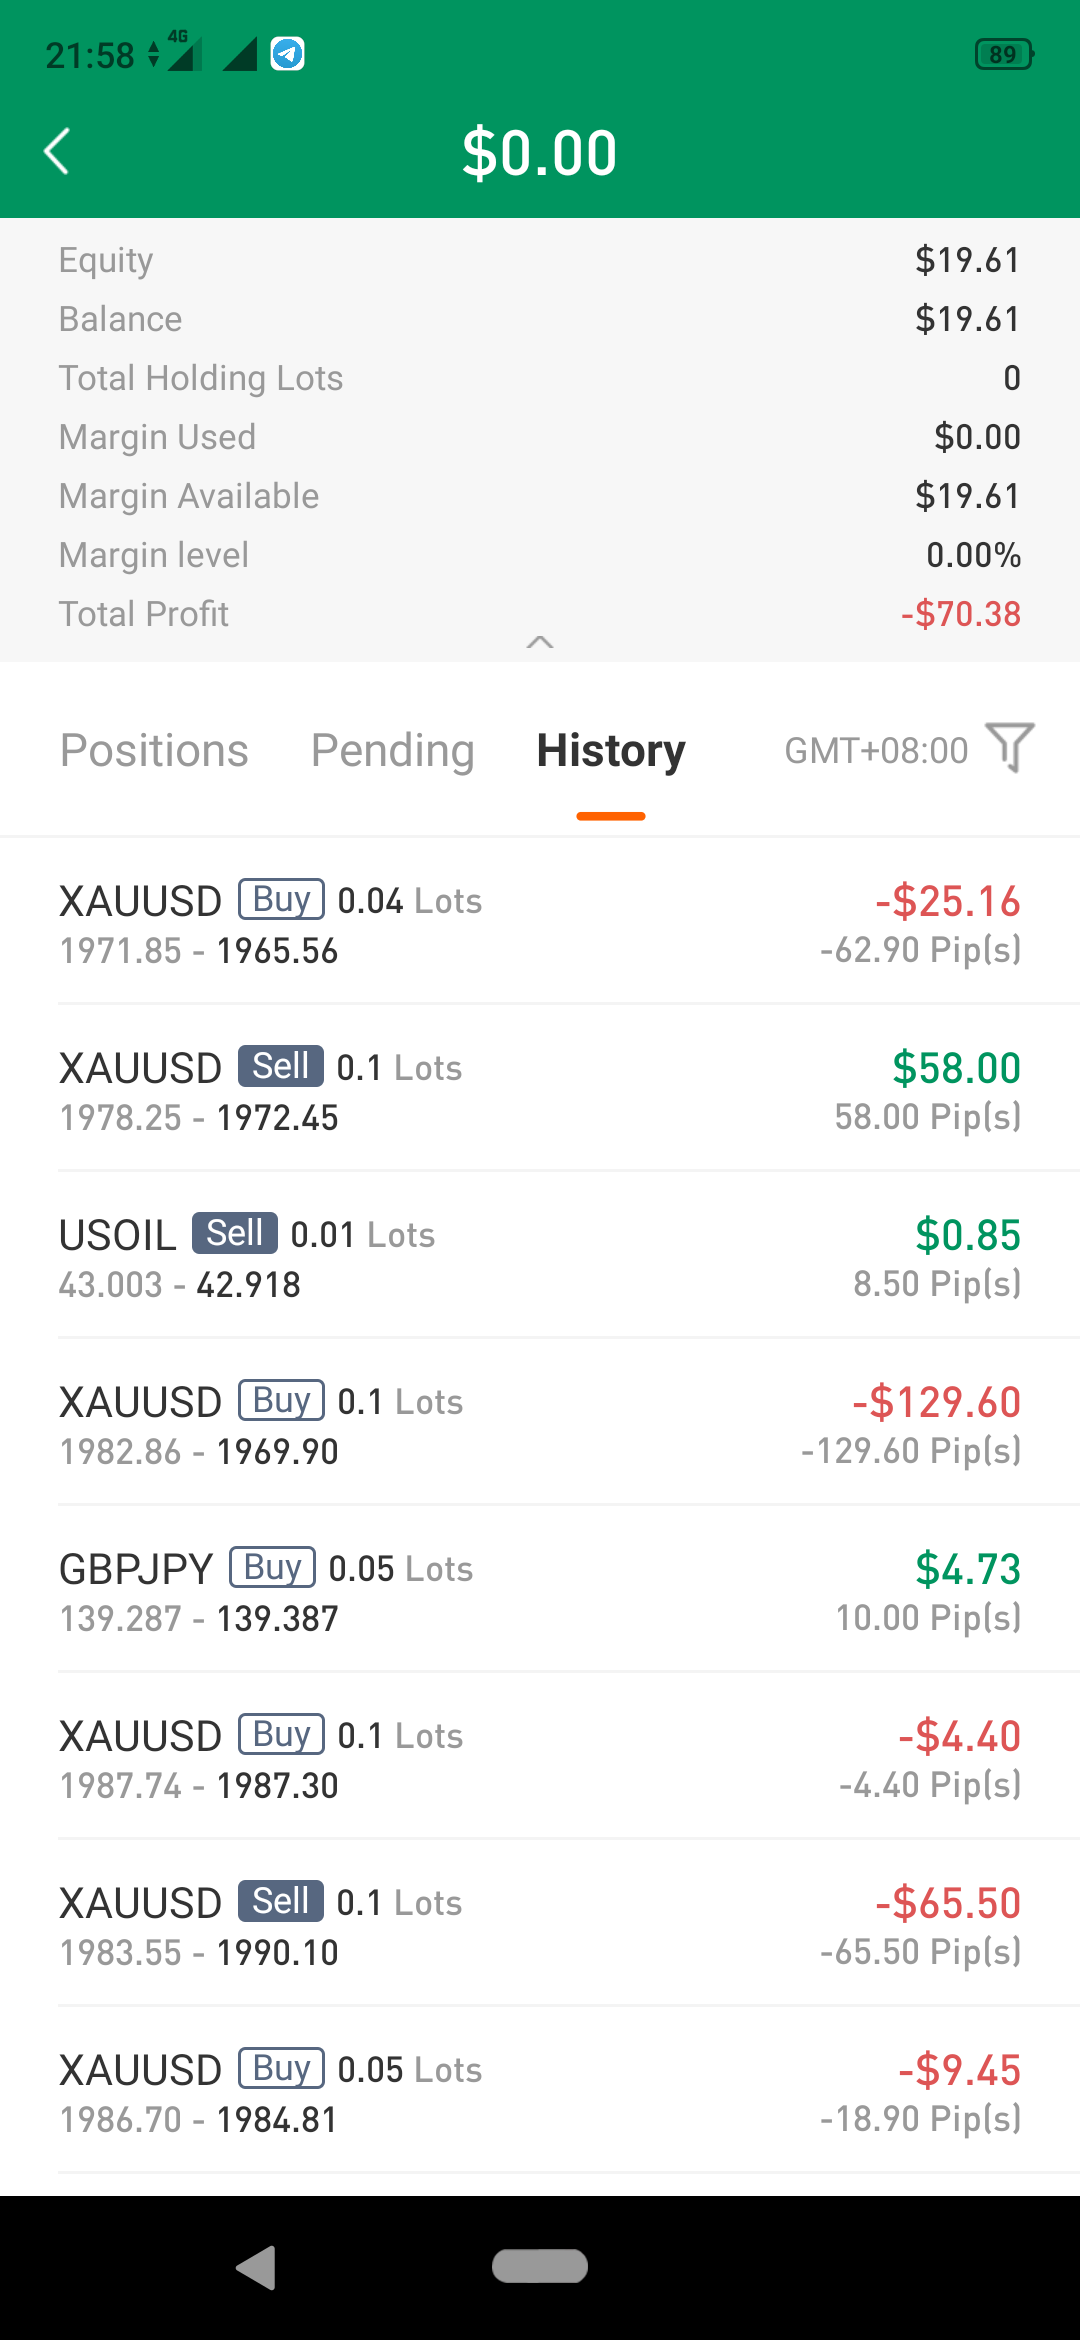
Task: Switch to the Positions tab
Action: point(154,750)
